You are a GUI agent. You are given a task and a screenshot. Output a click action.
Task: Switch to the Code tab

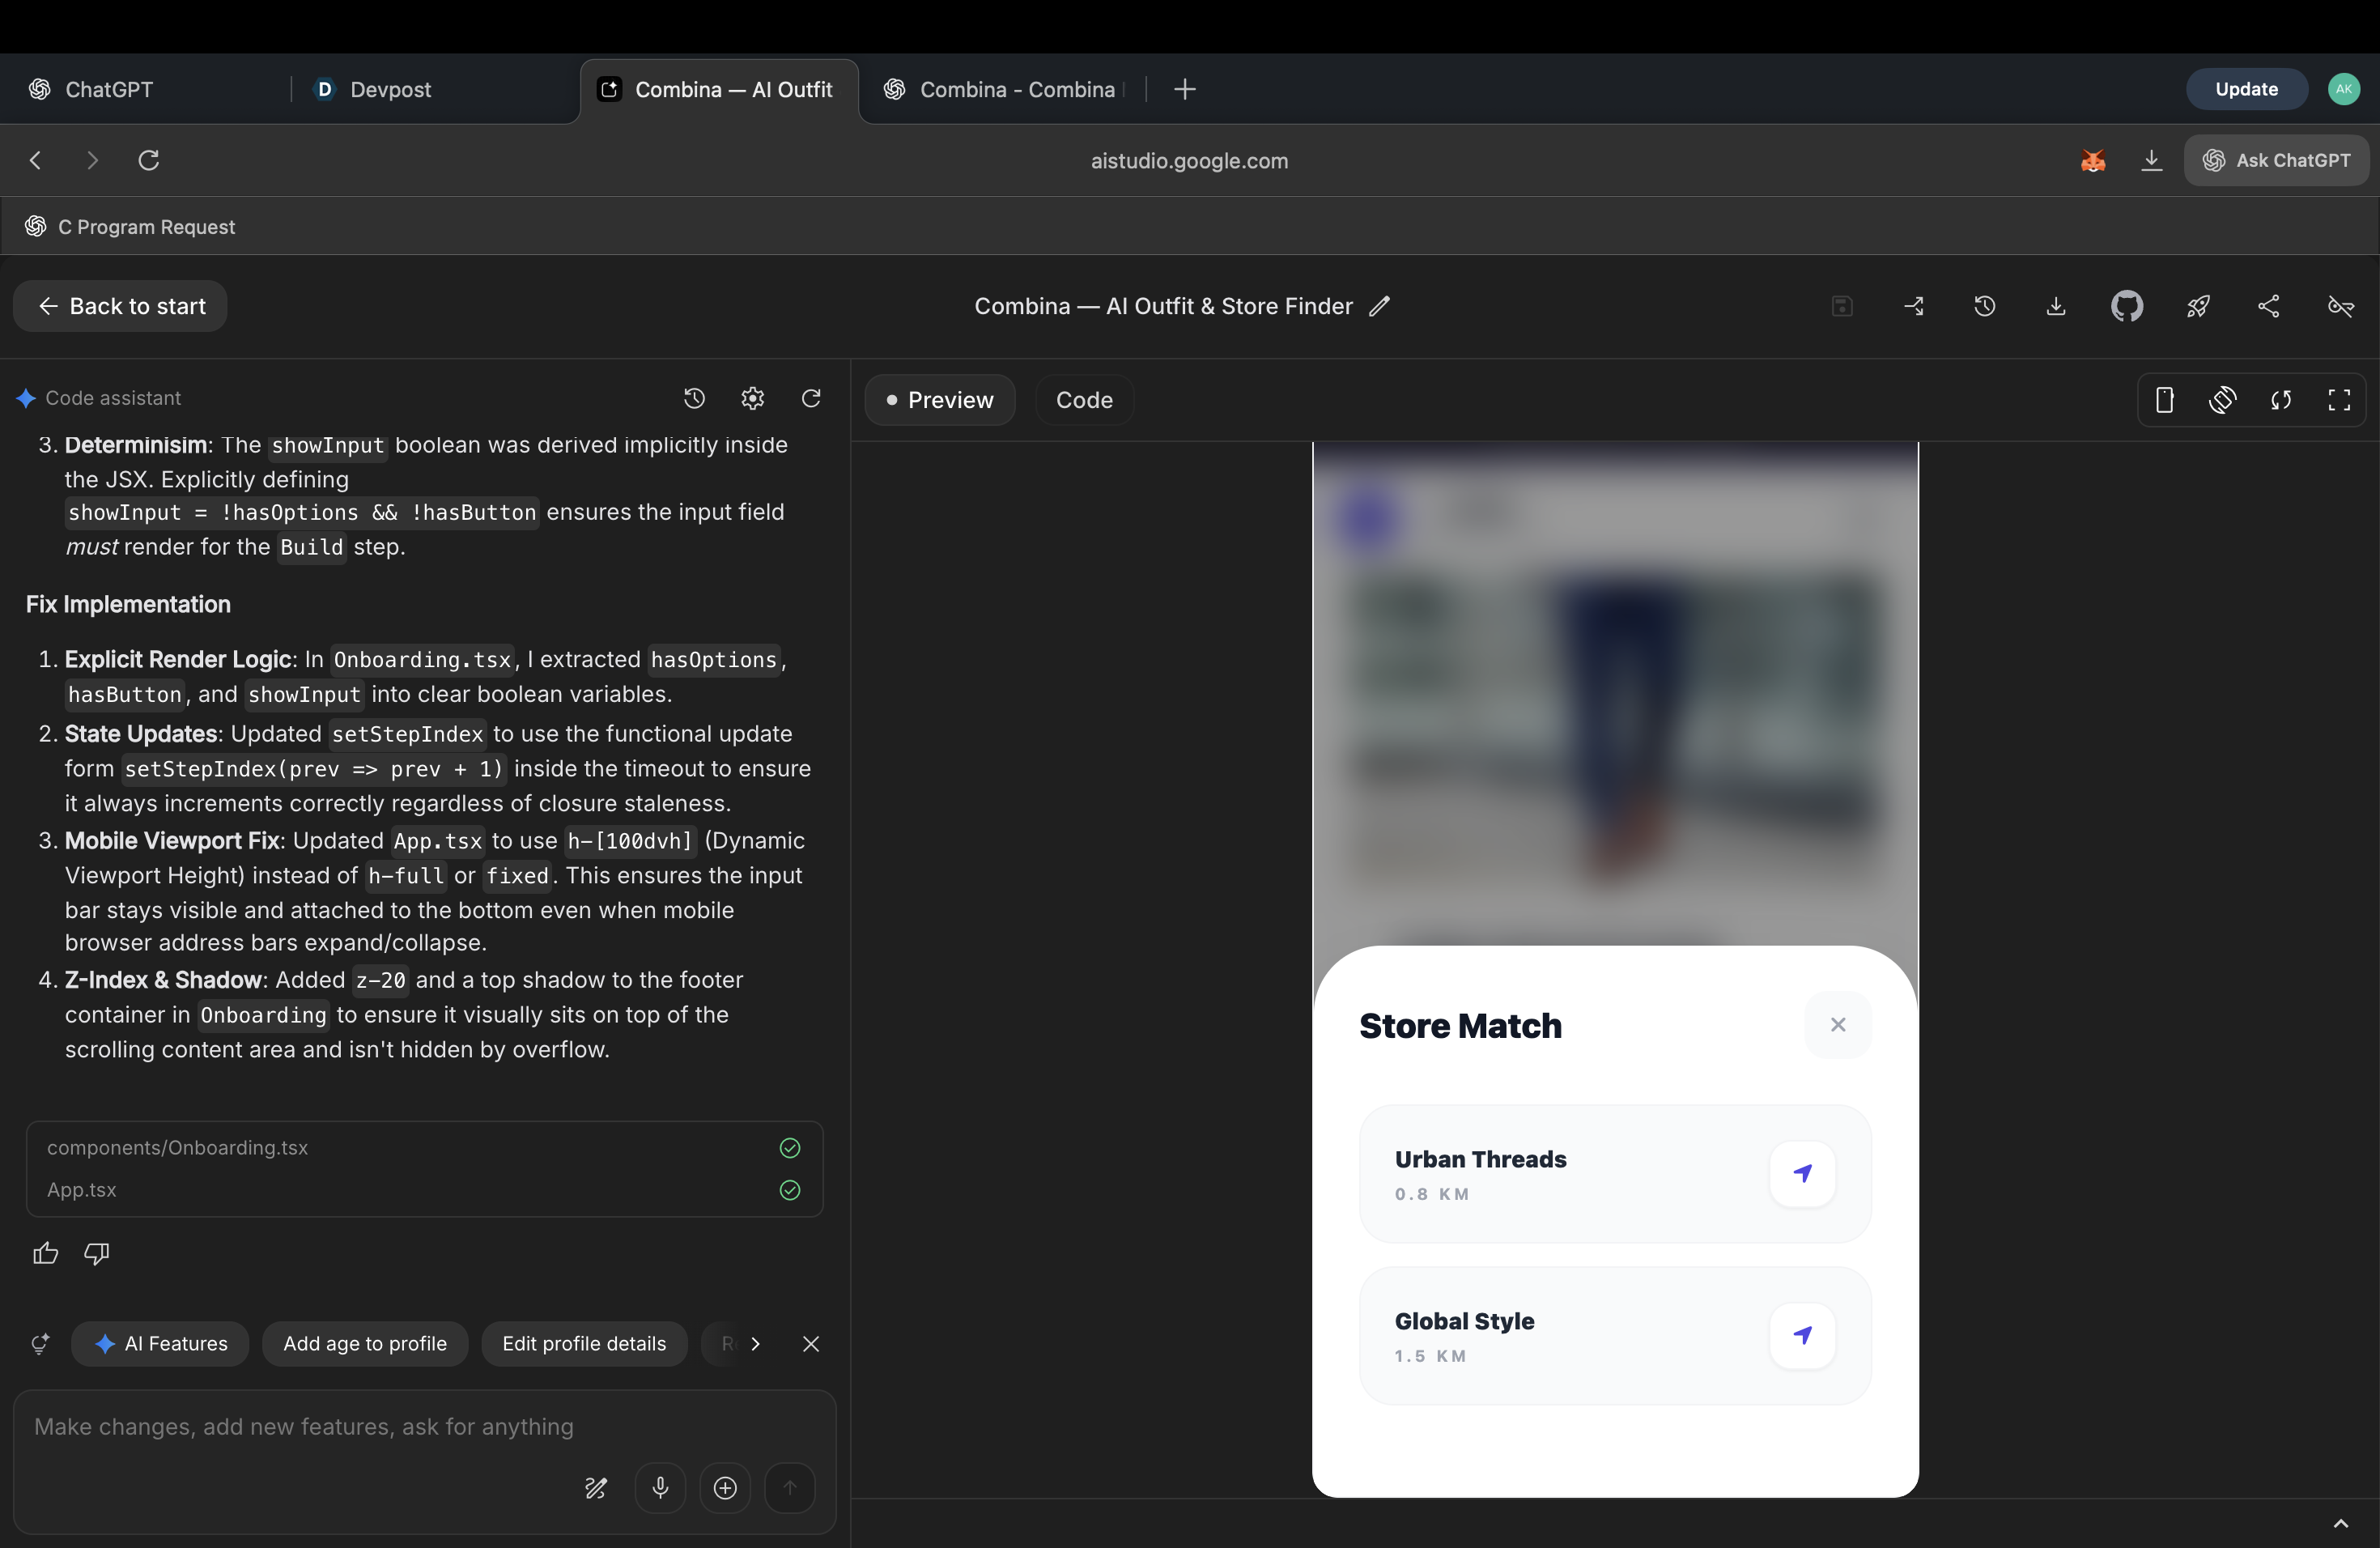point(1084,400)
